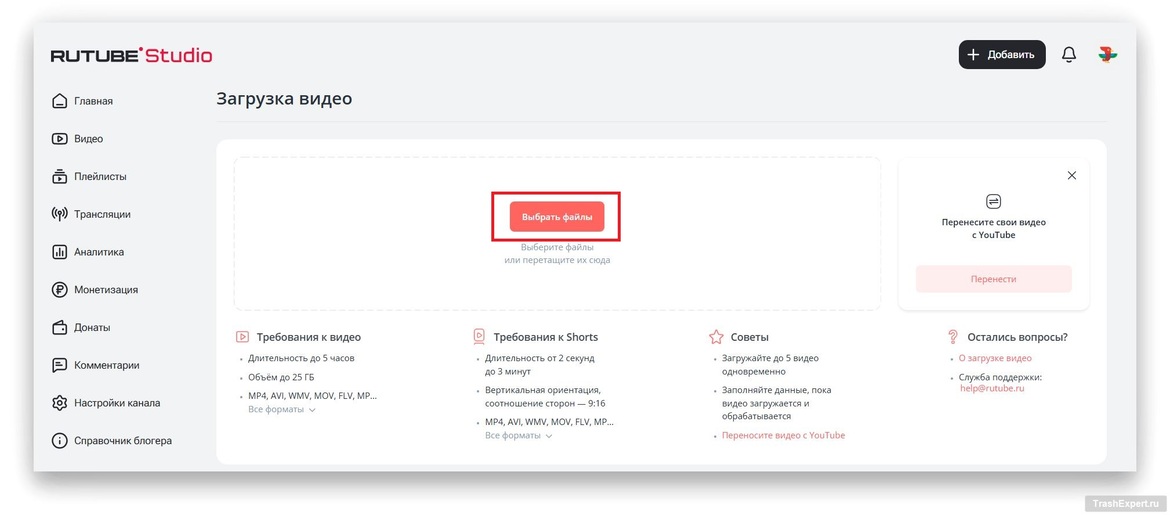Open the Аналитика chart icon
The image size is (1170, 515).
click(x=59, y=252)
